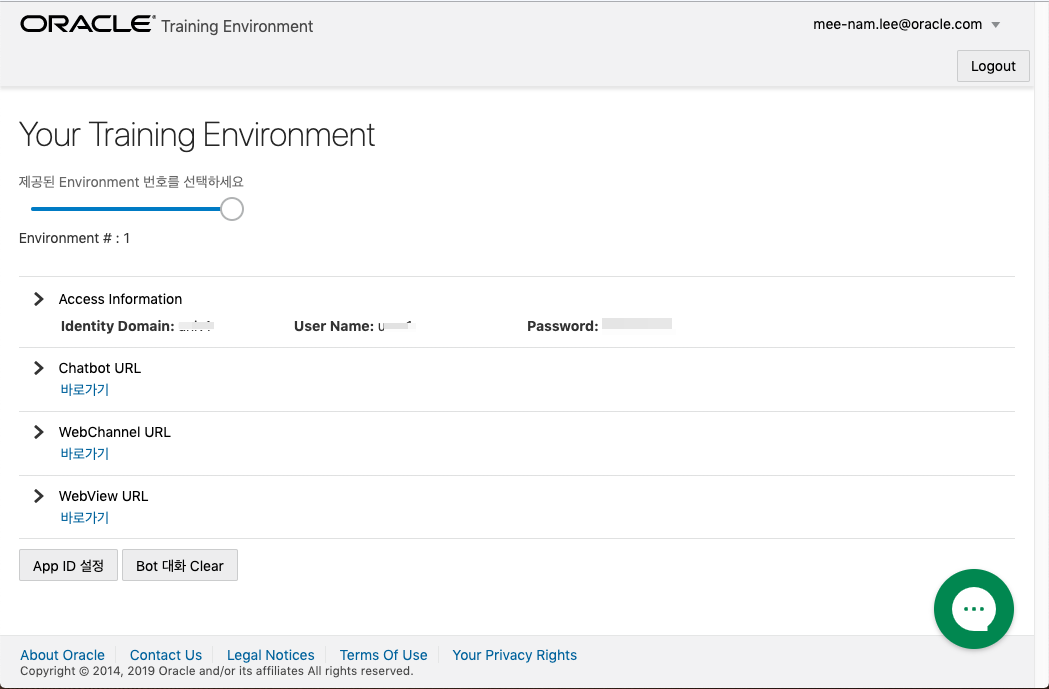
Task: Open the mee-nam.lee@oracle.com account dropdown
Action: 907,25
